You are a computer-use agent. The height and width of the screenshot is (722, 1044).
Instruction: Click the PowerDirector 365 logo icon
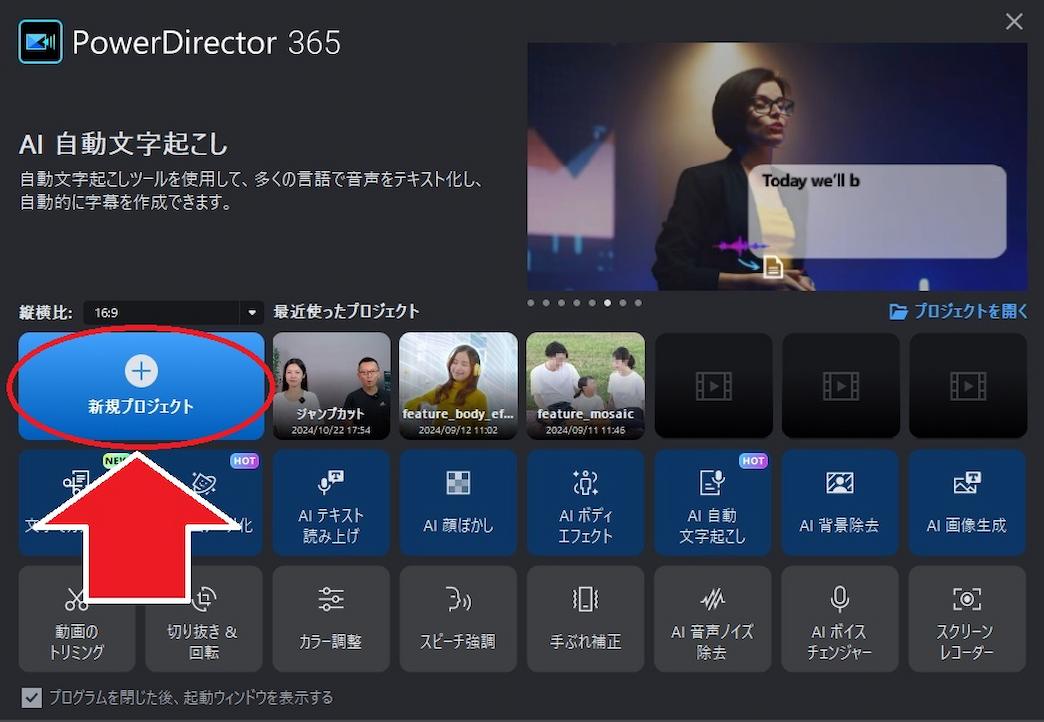tap(41, 41)
